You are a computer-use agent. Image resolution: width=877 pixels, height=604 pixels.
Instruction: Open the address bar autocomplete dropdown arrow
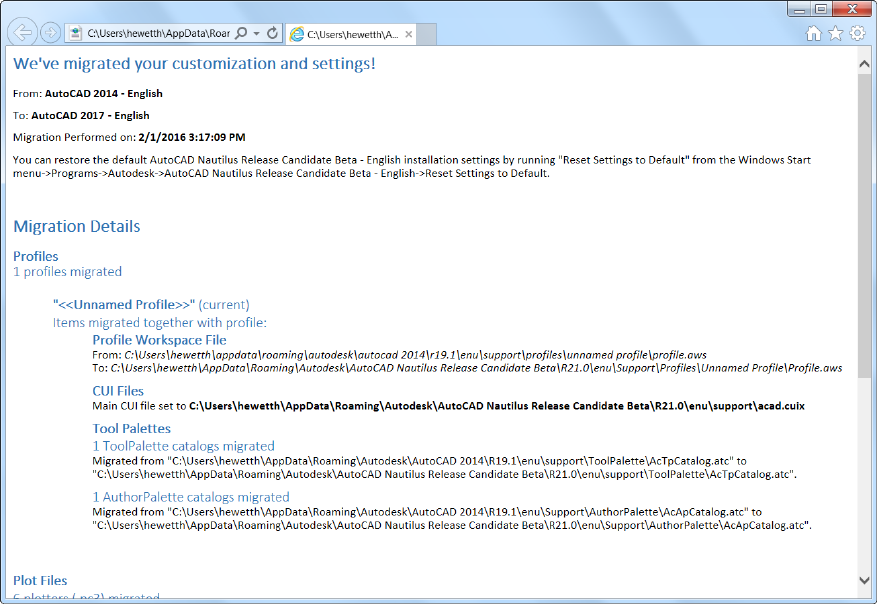[256, 34]
